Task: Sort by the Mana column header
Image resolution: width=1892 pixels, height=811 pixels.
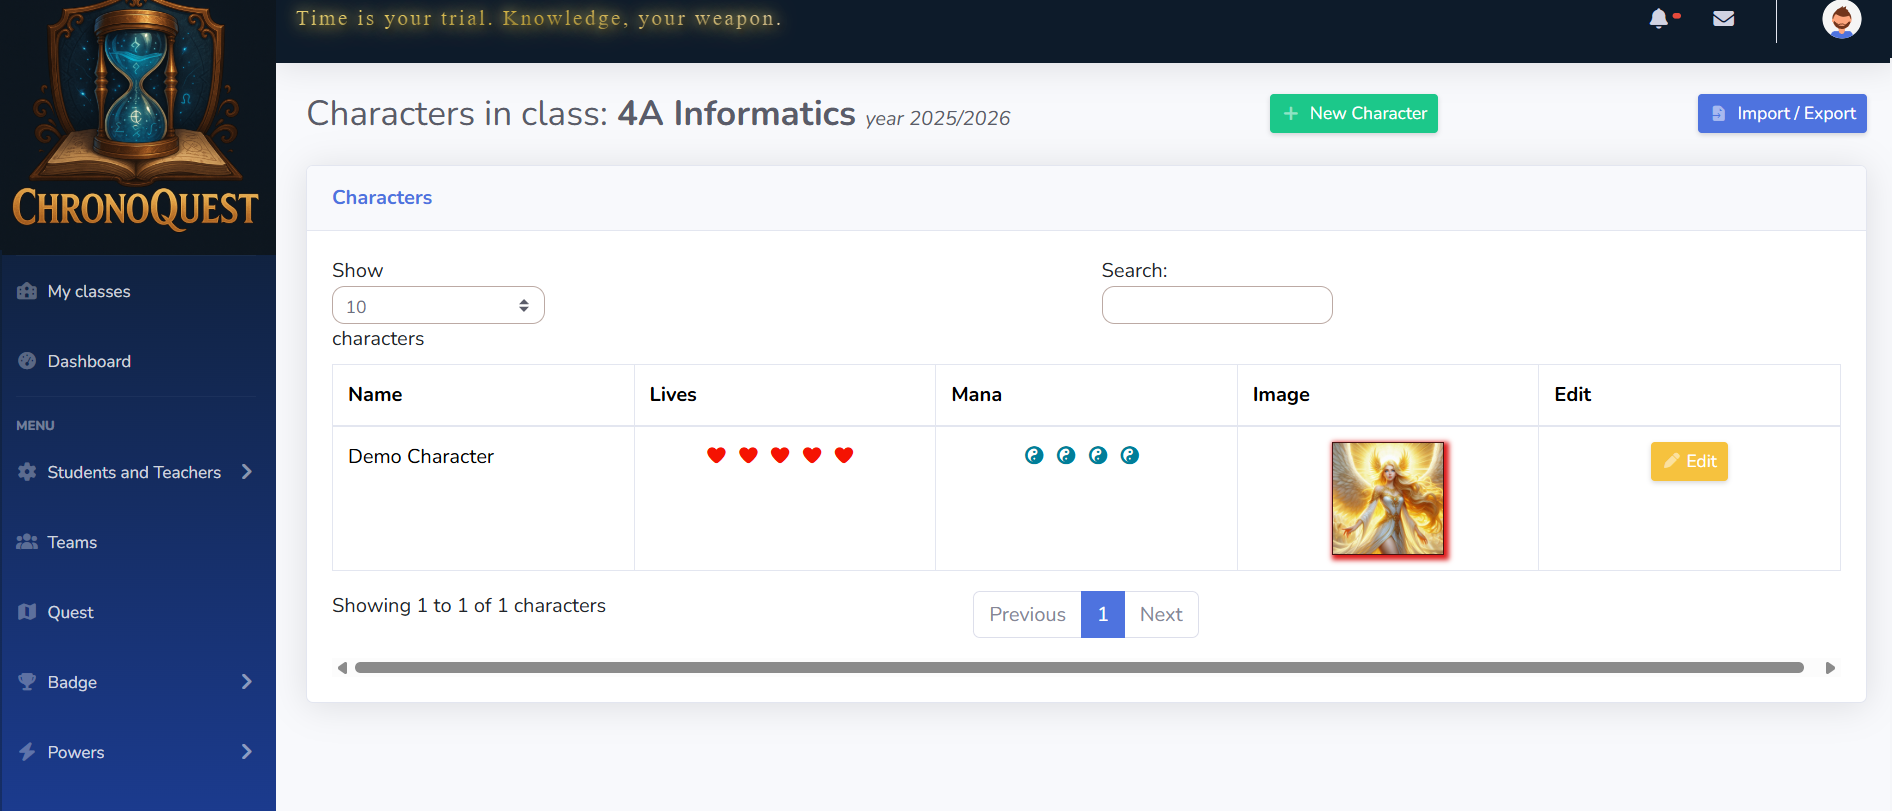Action: click(1086, 395)
